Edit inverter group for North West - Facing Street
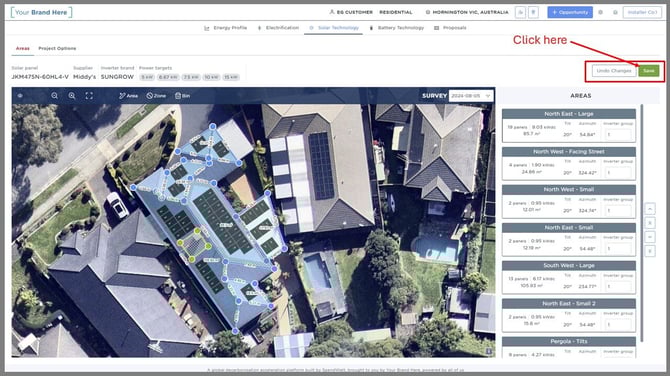This screenshot has width=670, height=376. click(x=618, y=173)
